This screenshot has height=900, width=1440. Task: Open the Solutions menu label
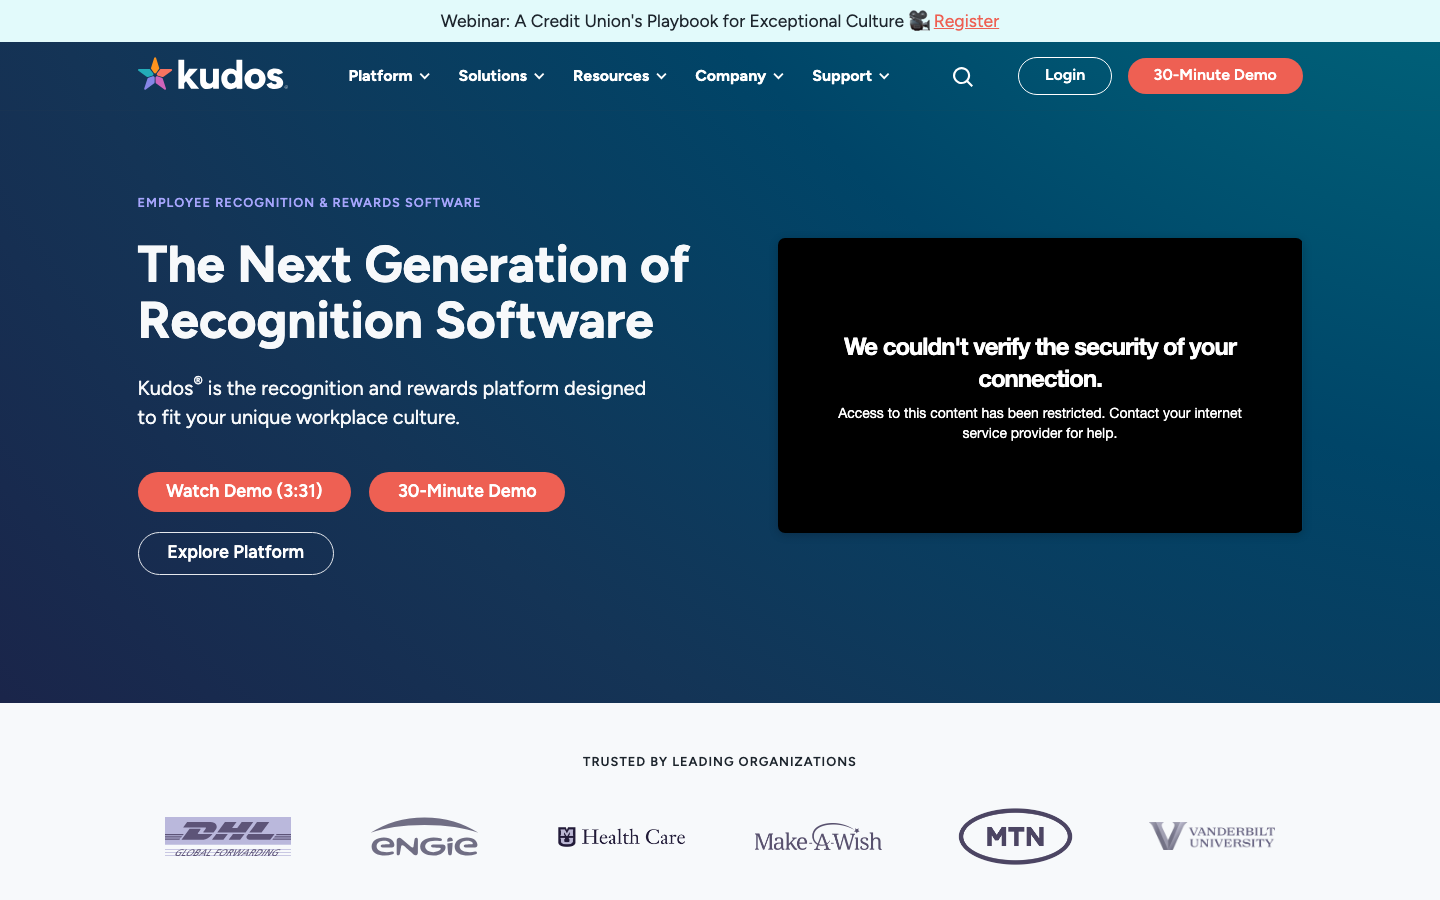[x=492, y=76]
